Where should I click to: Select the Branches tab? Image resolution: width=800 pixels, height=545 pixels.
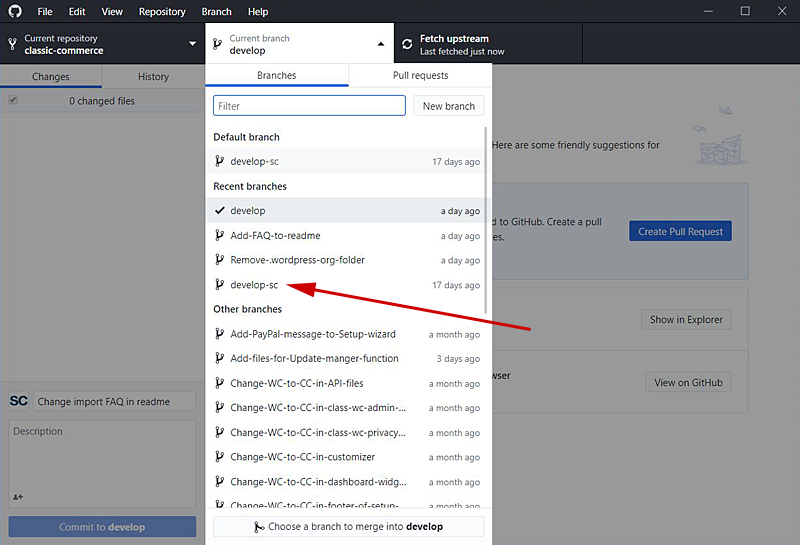277,76
